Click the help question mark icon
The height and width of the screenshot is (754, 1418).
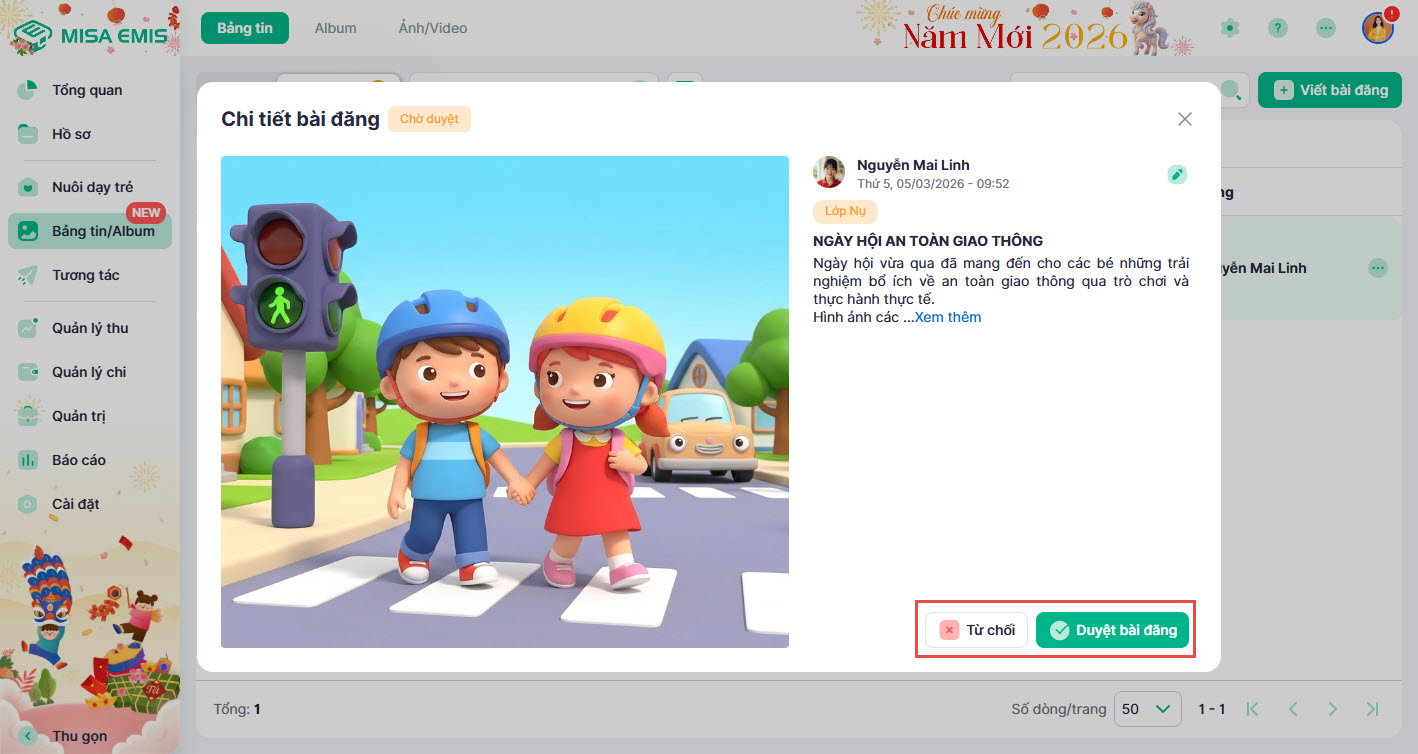tap(1277, 28)
